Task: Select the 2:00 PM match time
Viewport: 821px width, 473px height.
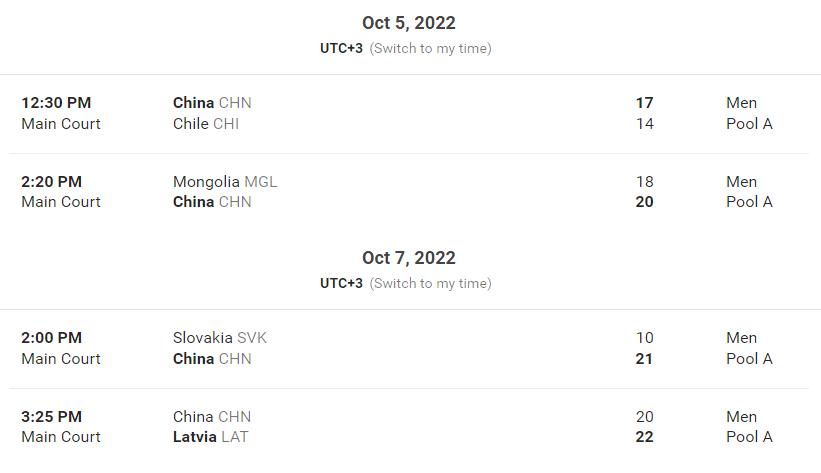Action: [x=51, y=338]
